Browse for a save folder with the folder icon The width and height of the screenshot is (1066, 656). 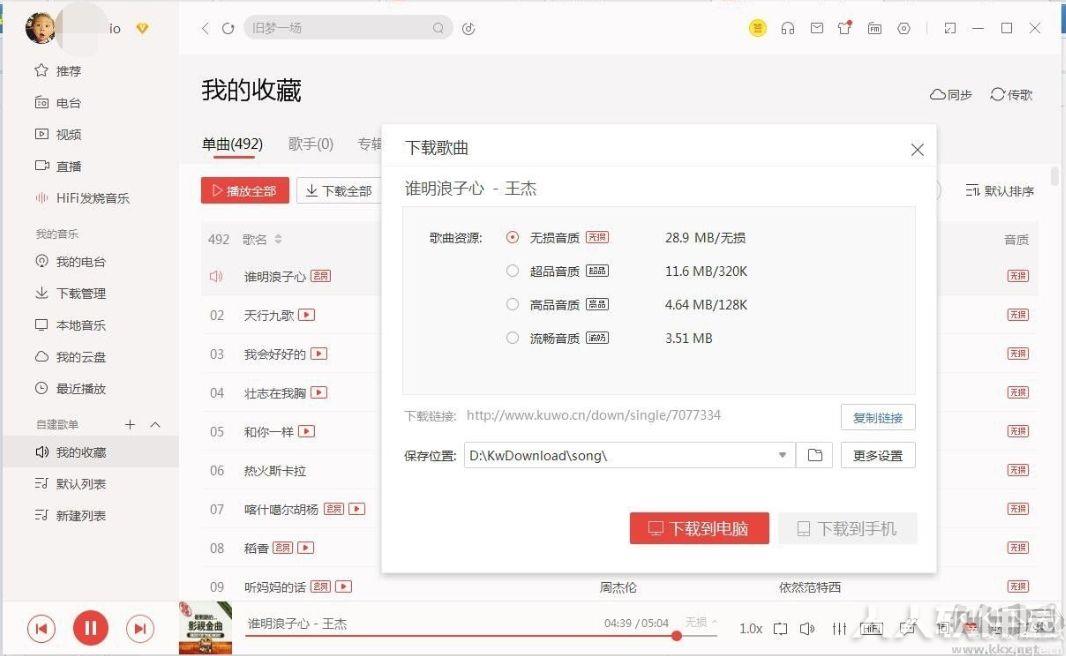click(814, 455)
